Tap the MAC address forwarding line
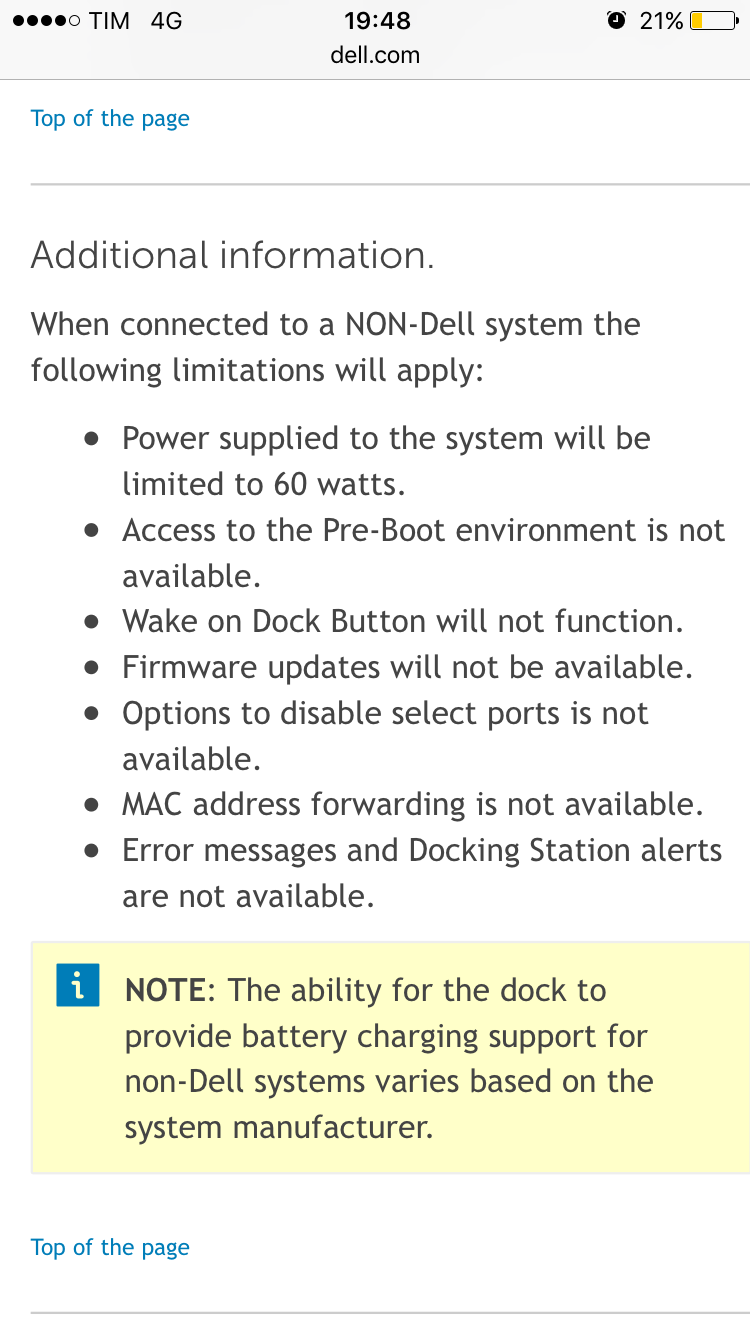 [413, 804]
